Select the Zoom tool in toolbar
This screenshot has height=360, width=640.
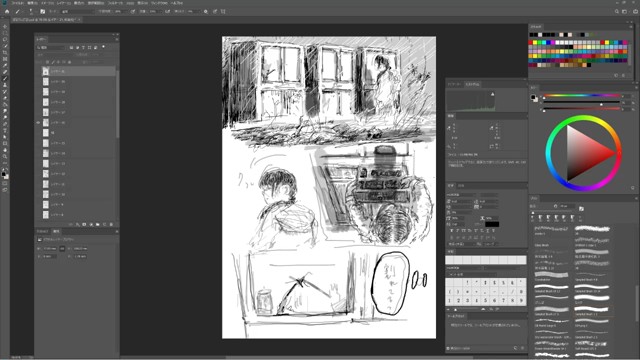click(5, 156)
